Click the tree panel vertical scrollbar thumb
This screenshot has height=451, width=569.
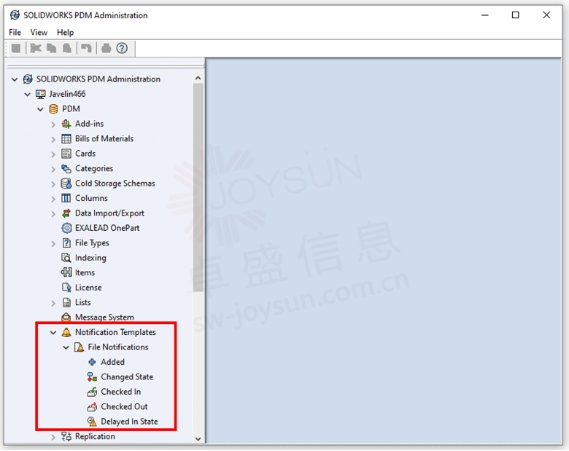coord(198,188)
